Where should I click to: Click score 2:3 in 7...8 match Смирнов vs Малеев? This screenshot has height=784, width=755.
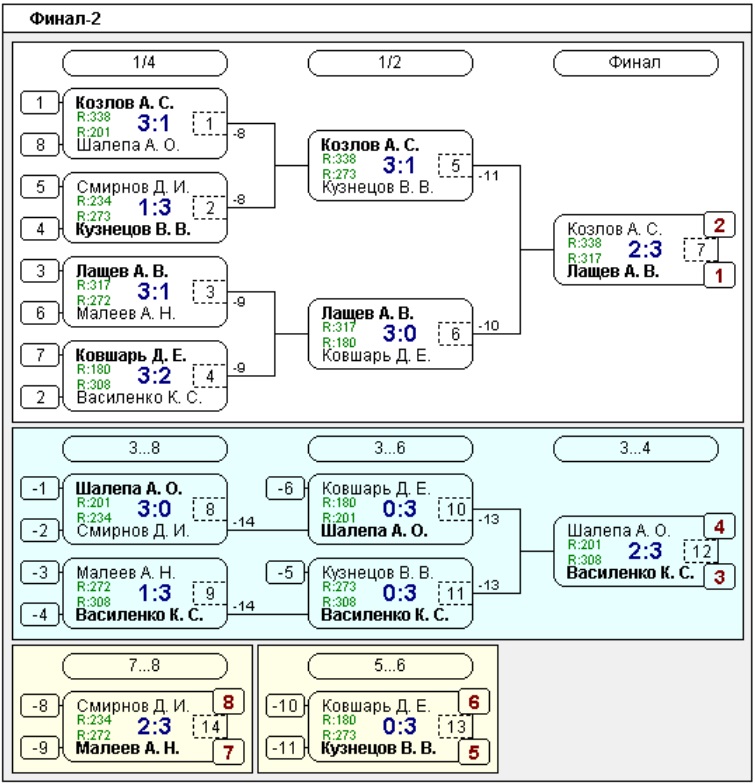pos(154,726)
